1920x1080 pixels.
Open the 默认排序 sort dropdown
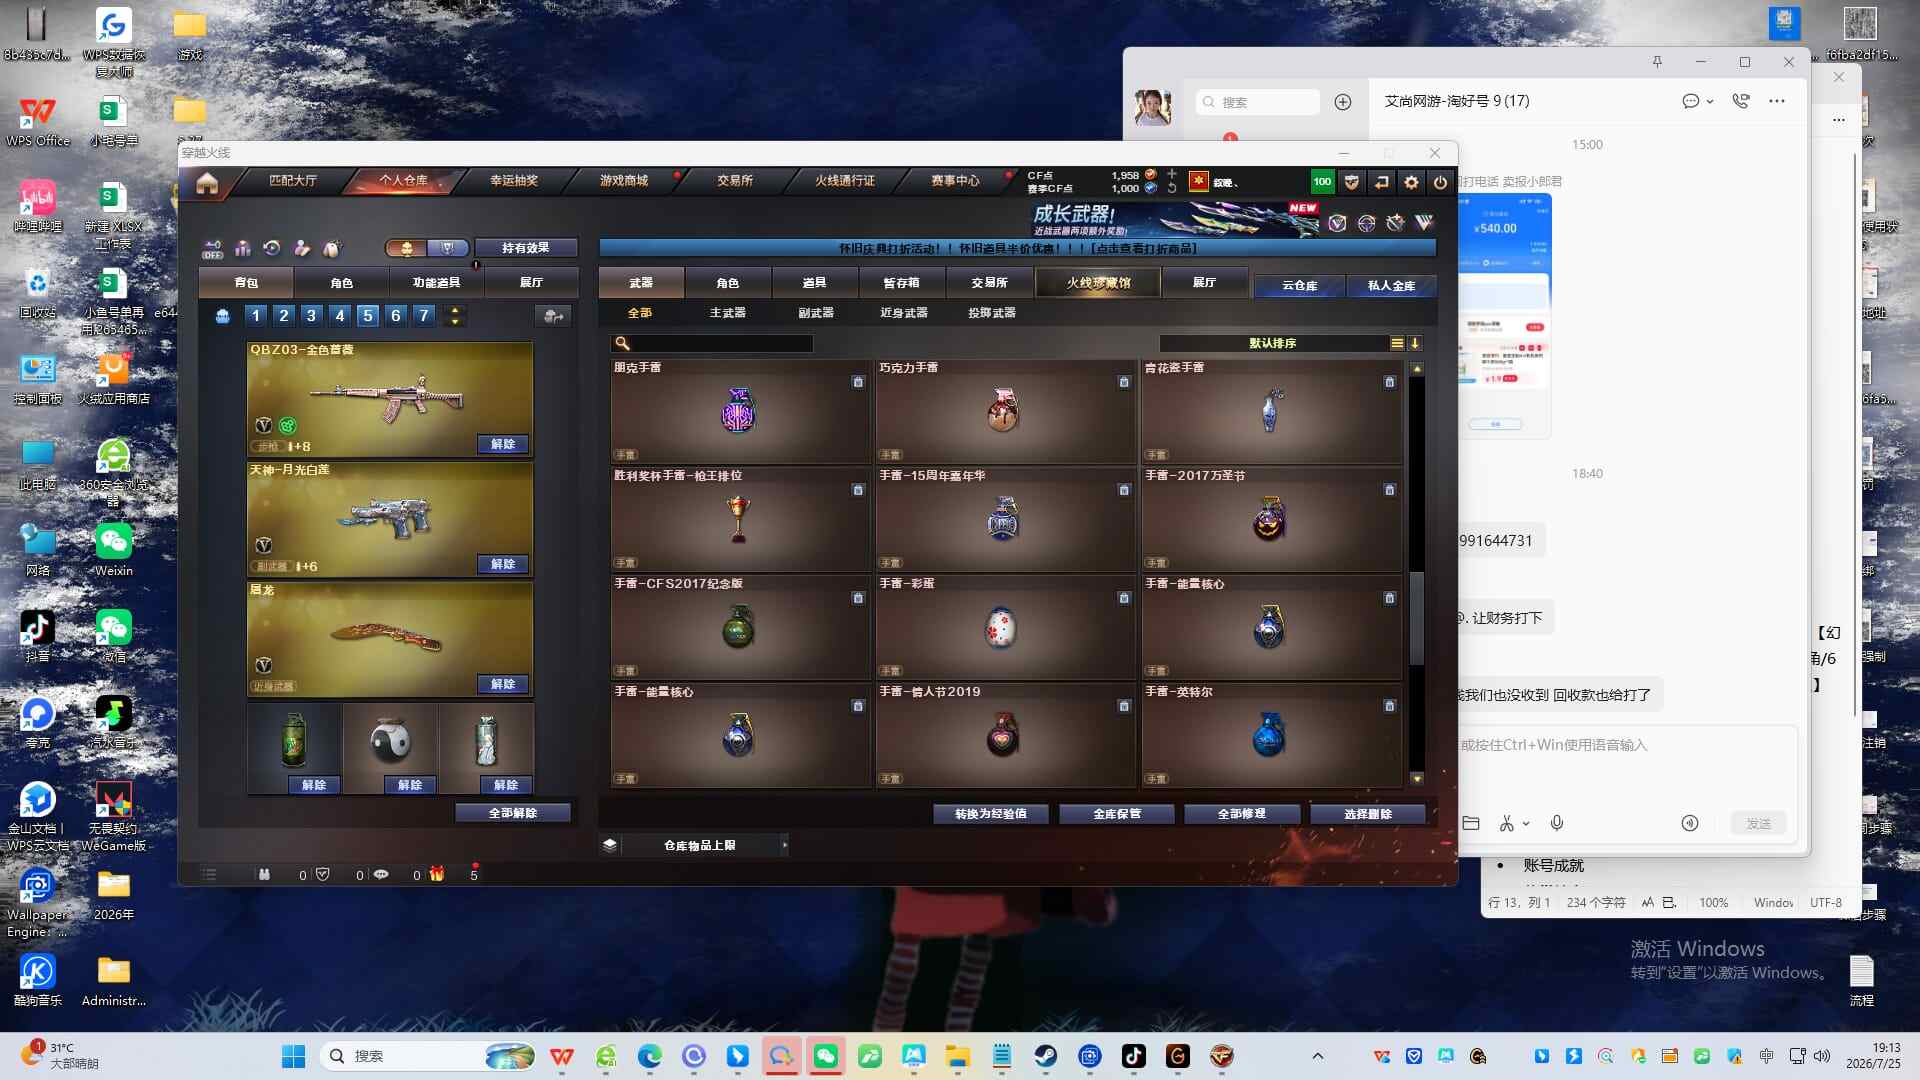(1272, 343)
